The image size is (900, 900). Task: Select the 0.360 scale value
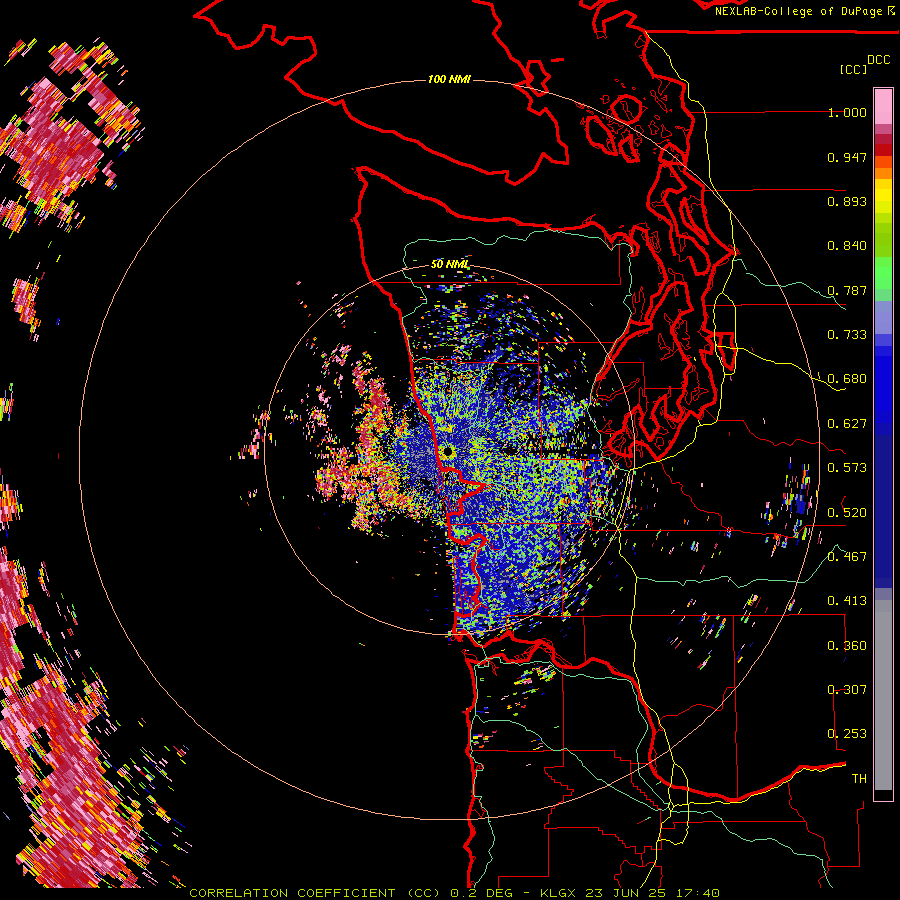[x=847, y=645]
